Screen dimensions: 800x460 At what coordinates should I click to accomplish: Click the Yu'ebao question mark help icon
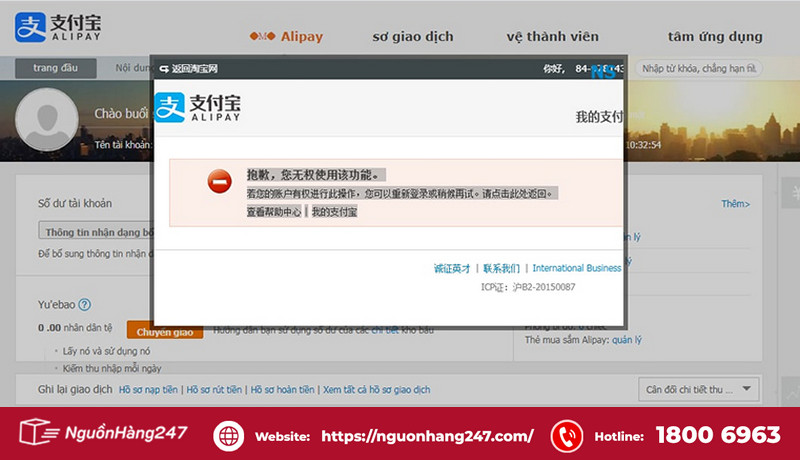[x=85, y=304]
